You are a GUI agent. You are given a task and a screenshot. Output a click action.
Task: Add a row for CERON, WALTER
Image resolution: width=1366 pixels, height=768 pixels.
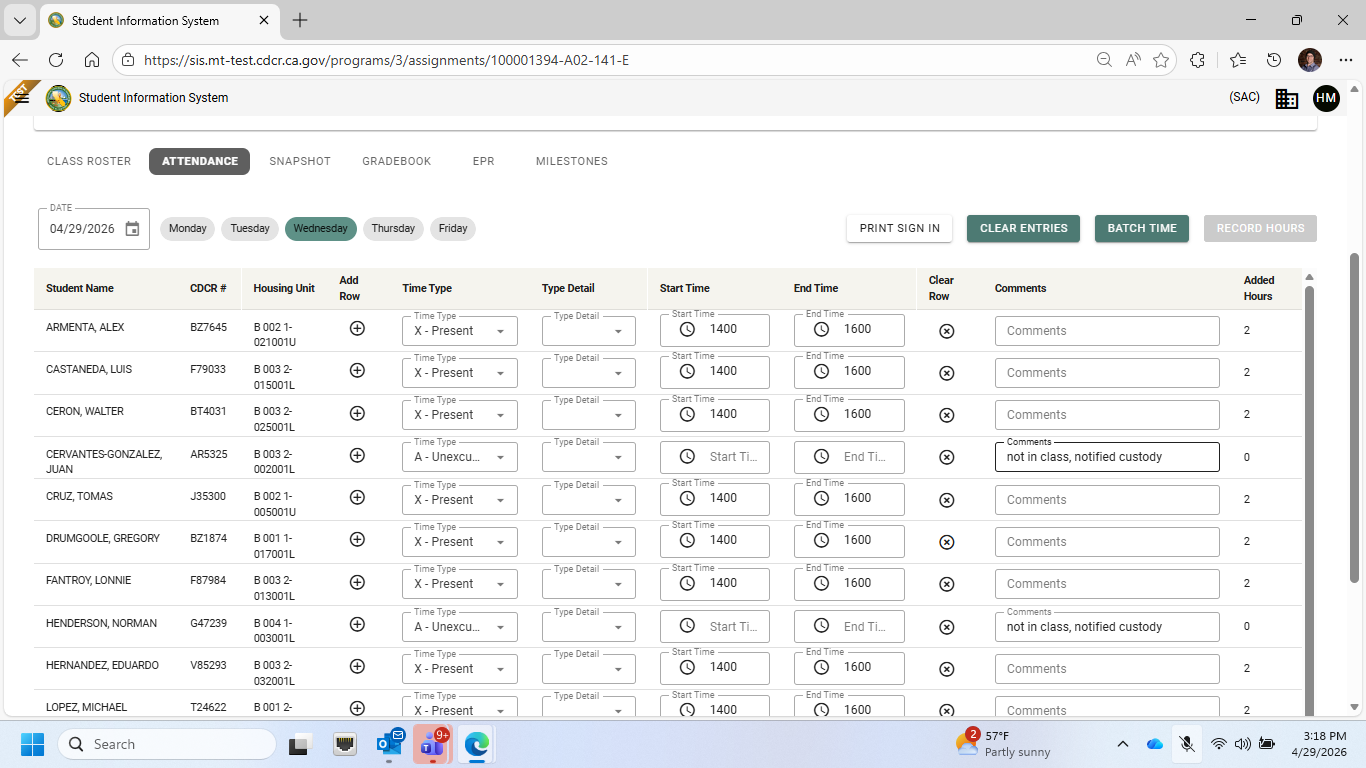tap(357, 412)
